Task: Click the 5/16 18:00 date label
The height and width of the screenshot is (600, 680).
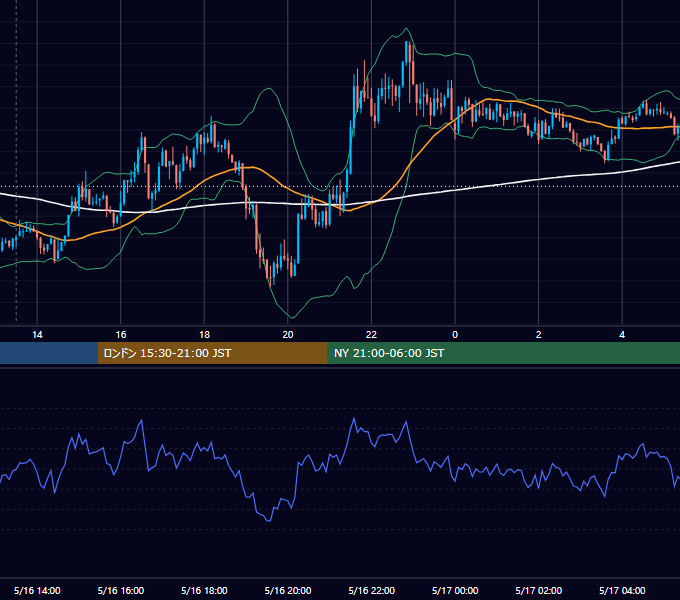Action: click(x=204, y=590)
